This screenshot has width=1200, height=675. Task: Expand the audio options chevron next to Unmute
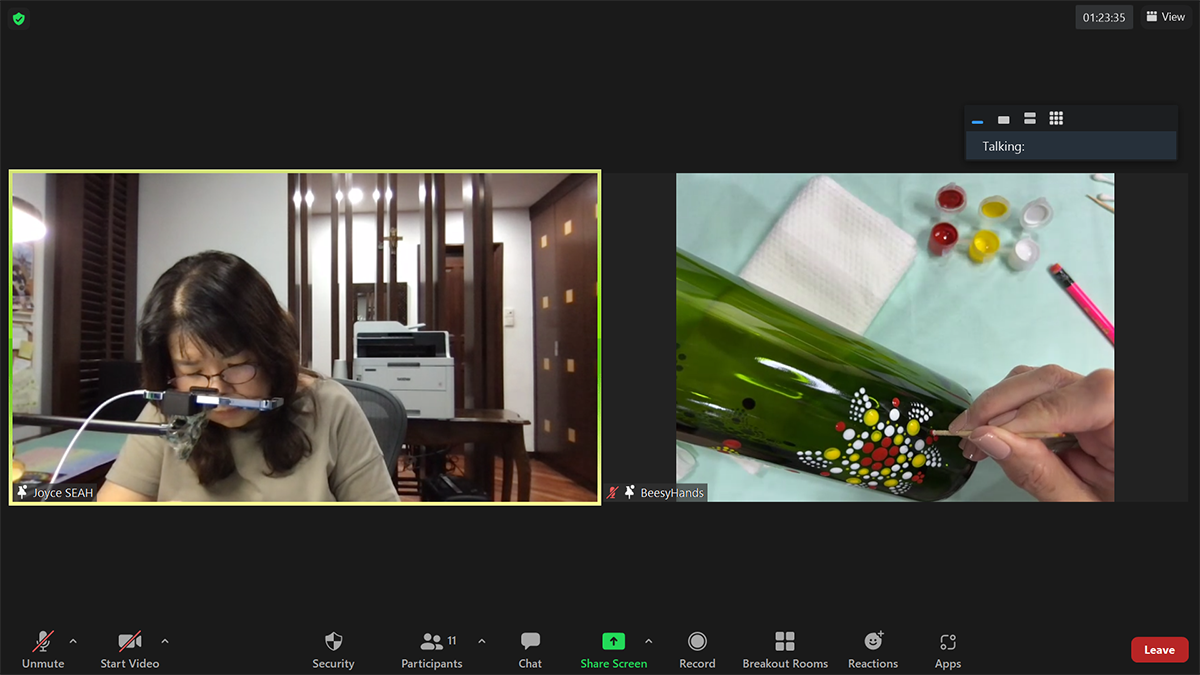point(72,643)
